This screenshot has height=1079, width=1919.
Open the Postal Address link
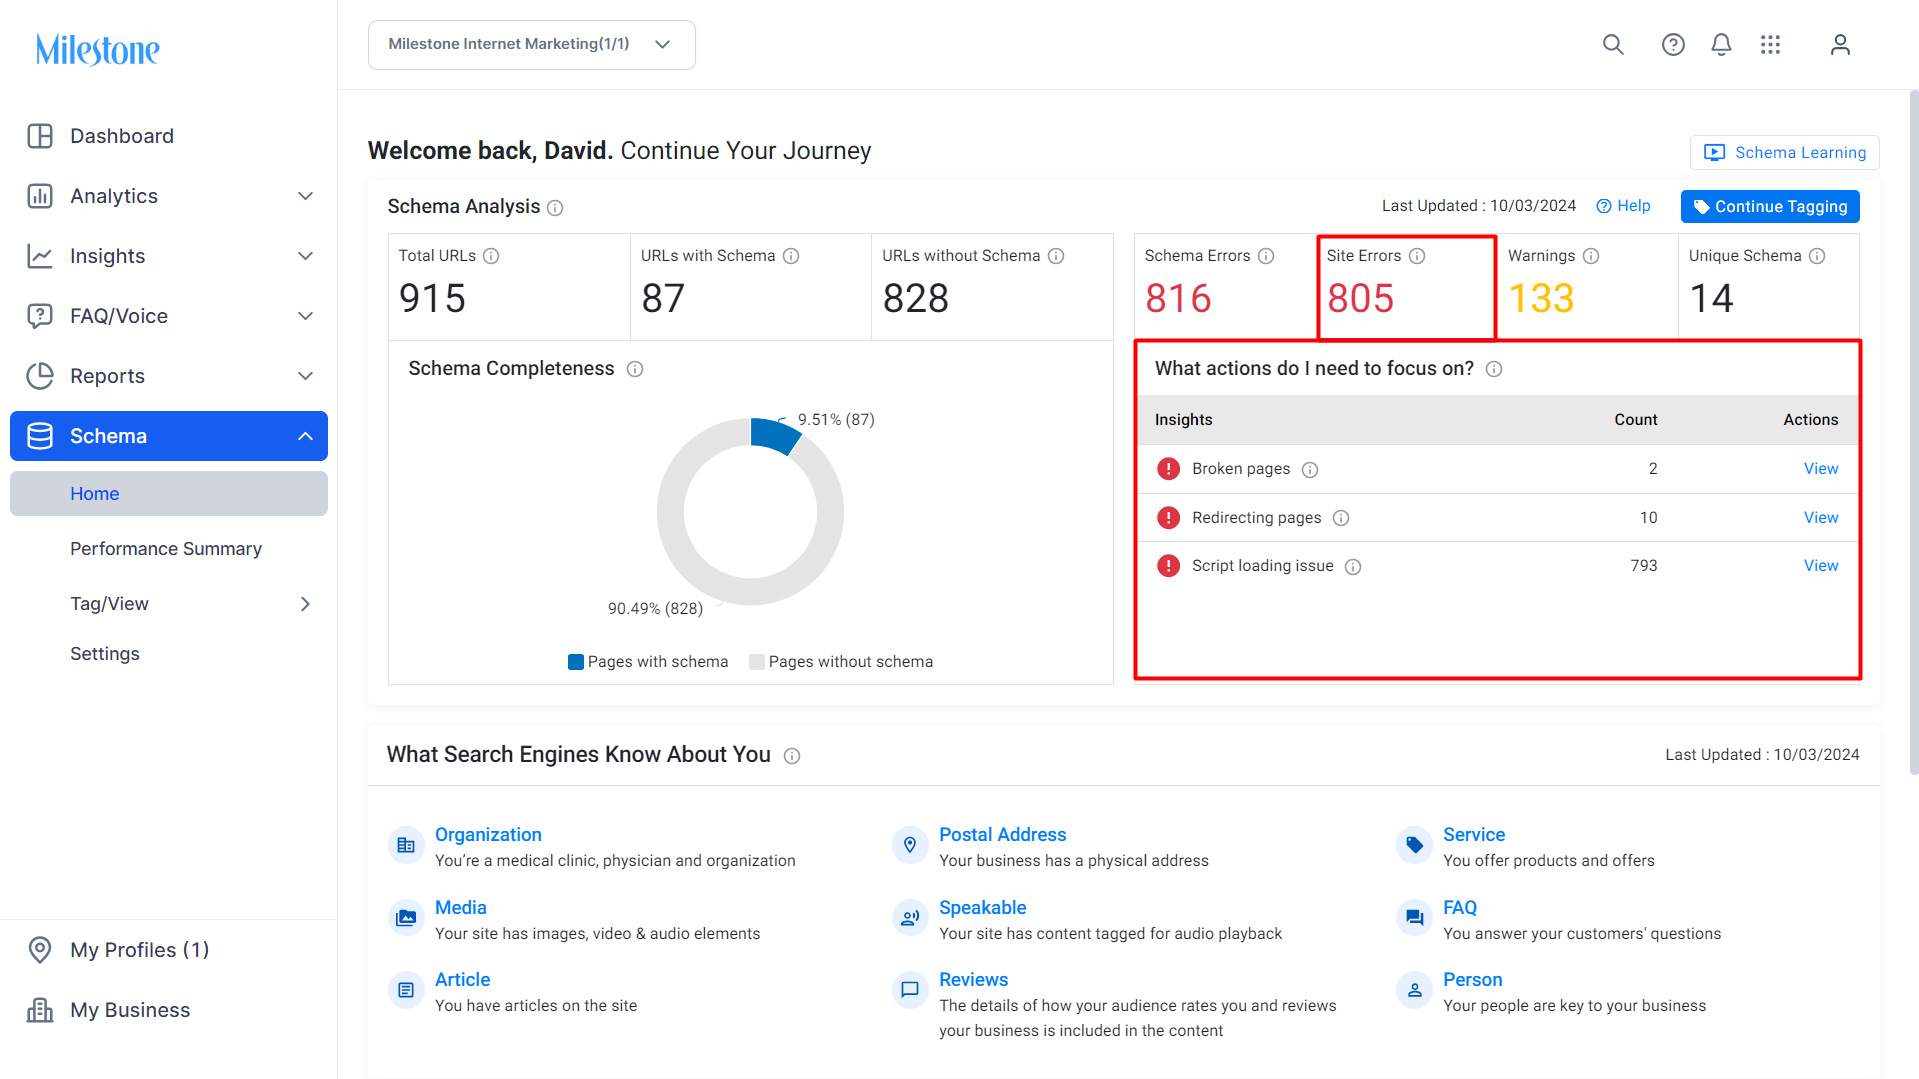coord(1002,835)
